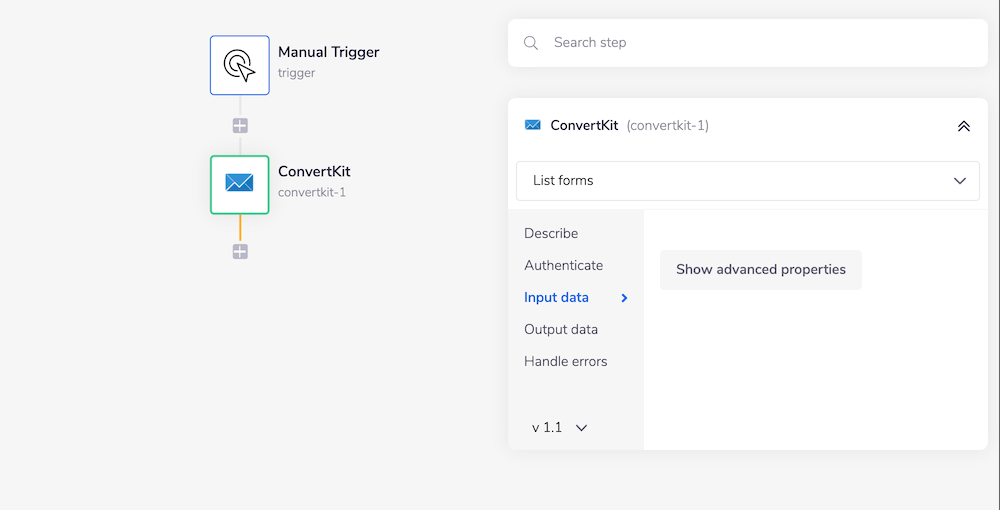This screenshot has width=1000, height=510.
Task: Click the ConvertKit step name label
Action: click(314, 172)
